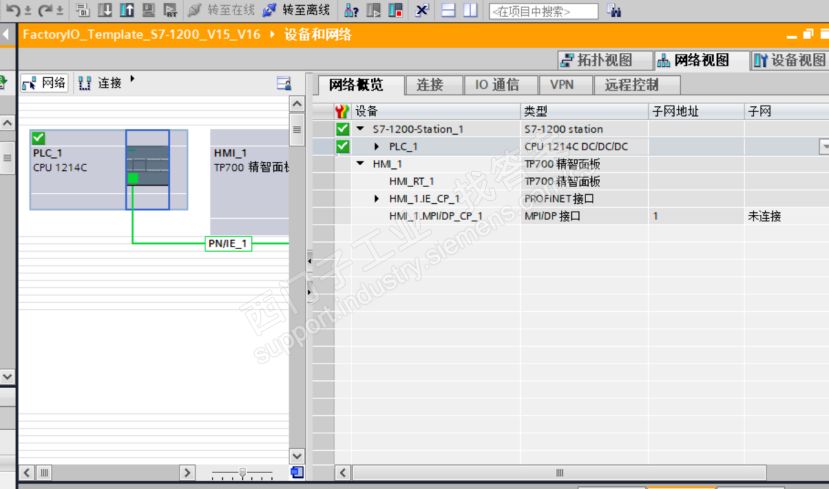The height and width of the screenshot is (489, 829).
Task: Click the canvas vertical scrollbar up arrow
Action: 297,104
